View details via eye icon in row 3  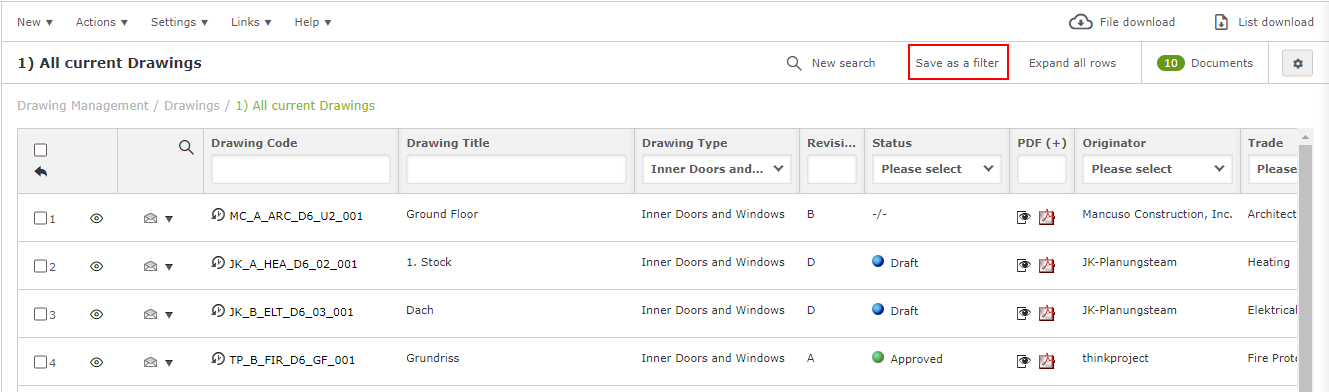coord(97,314)
